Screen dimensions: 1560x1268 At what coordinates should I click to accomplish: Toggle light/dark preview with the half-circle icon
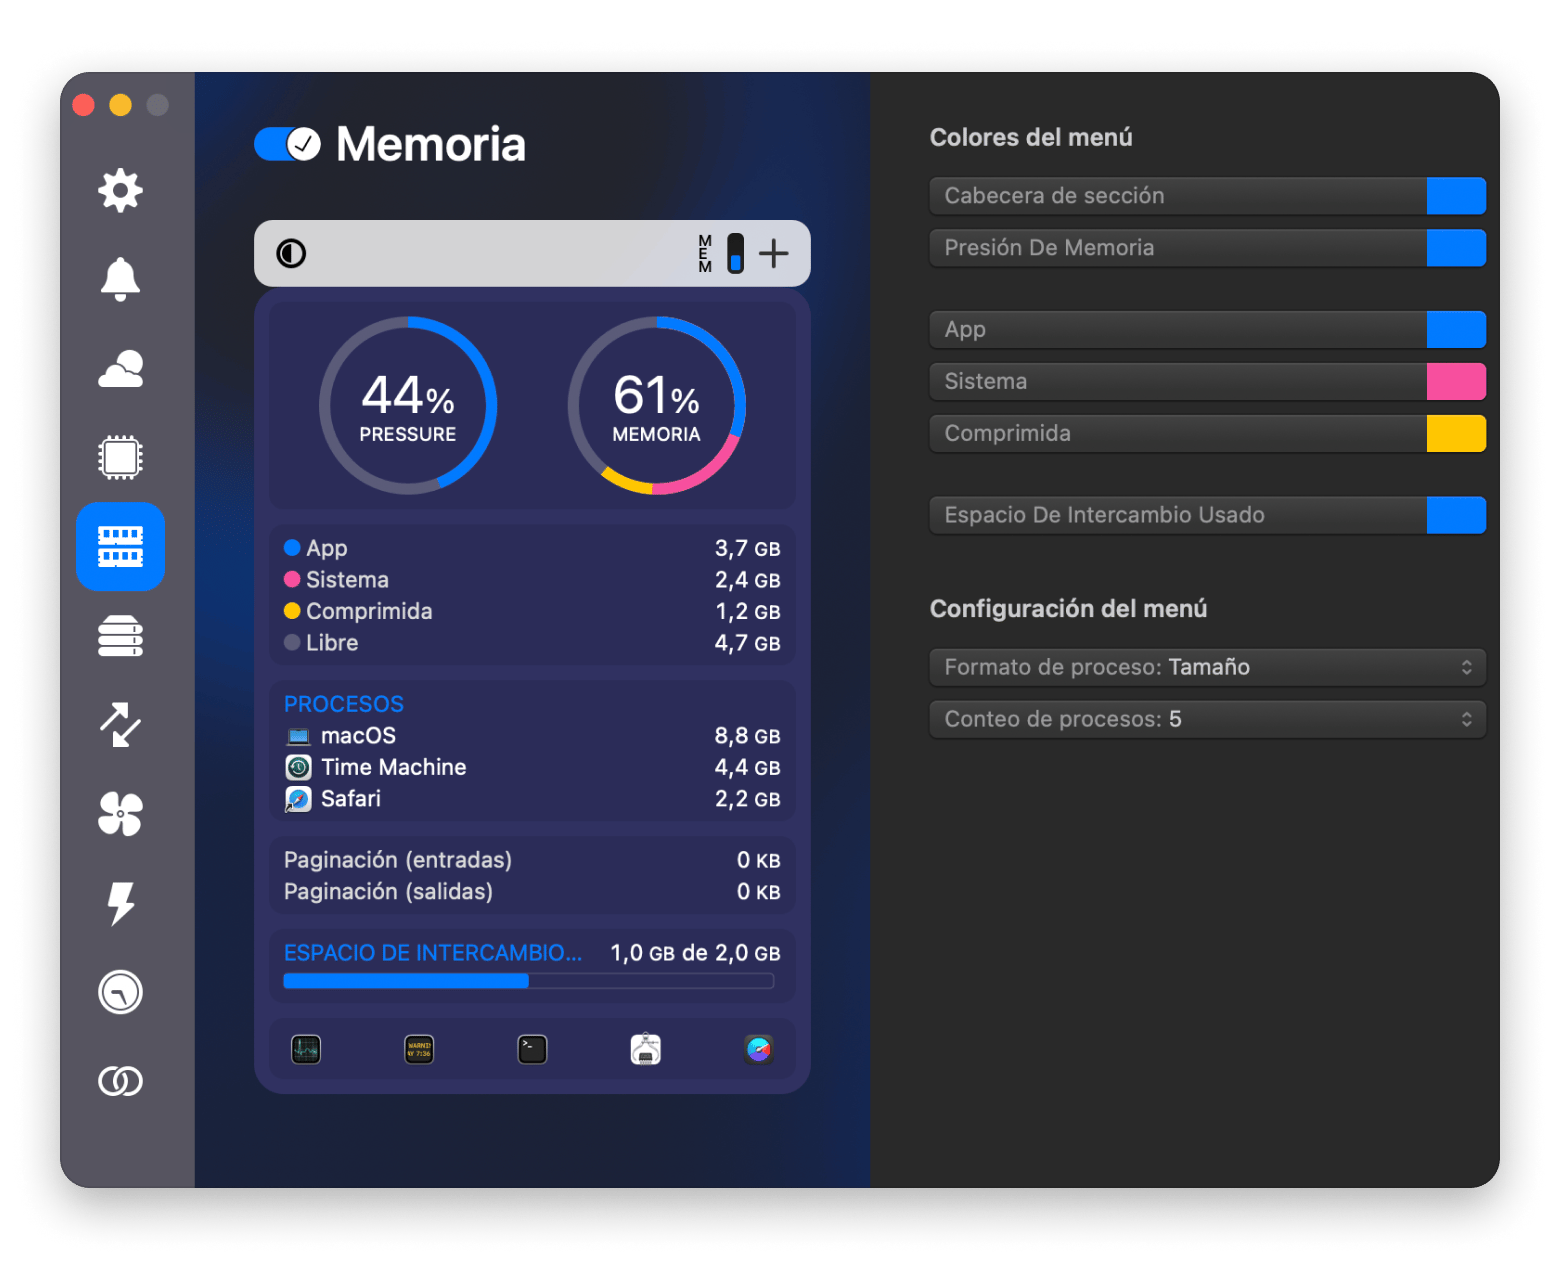point(291,254)
